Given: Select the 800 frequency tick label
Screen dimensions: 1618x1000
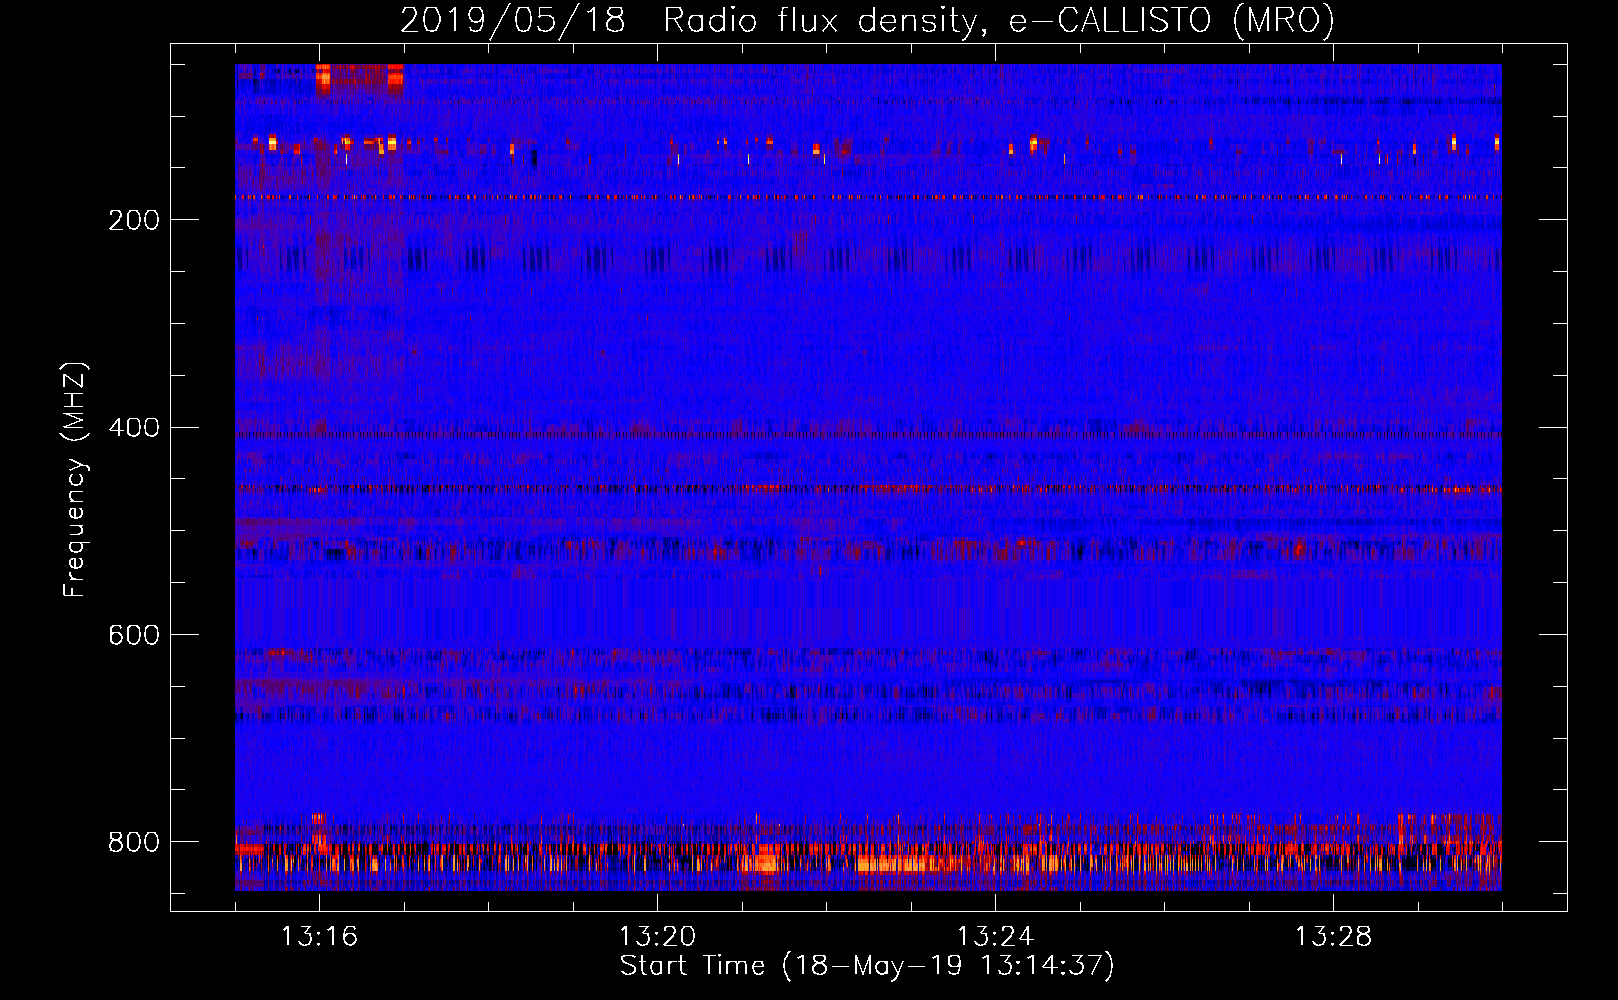Looking at the screenshot, I should click(134, 842).
